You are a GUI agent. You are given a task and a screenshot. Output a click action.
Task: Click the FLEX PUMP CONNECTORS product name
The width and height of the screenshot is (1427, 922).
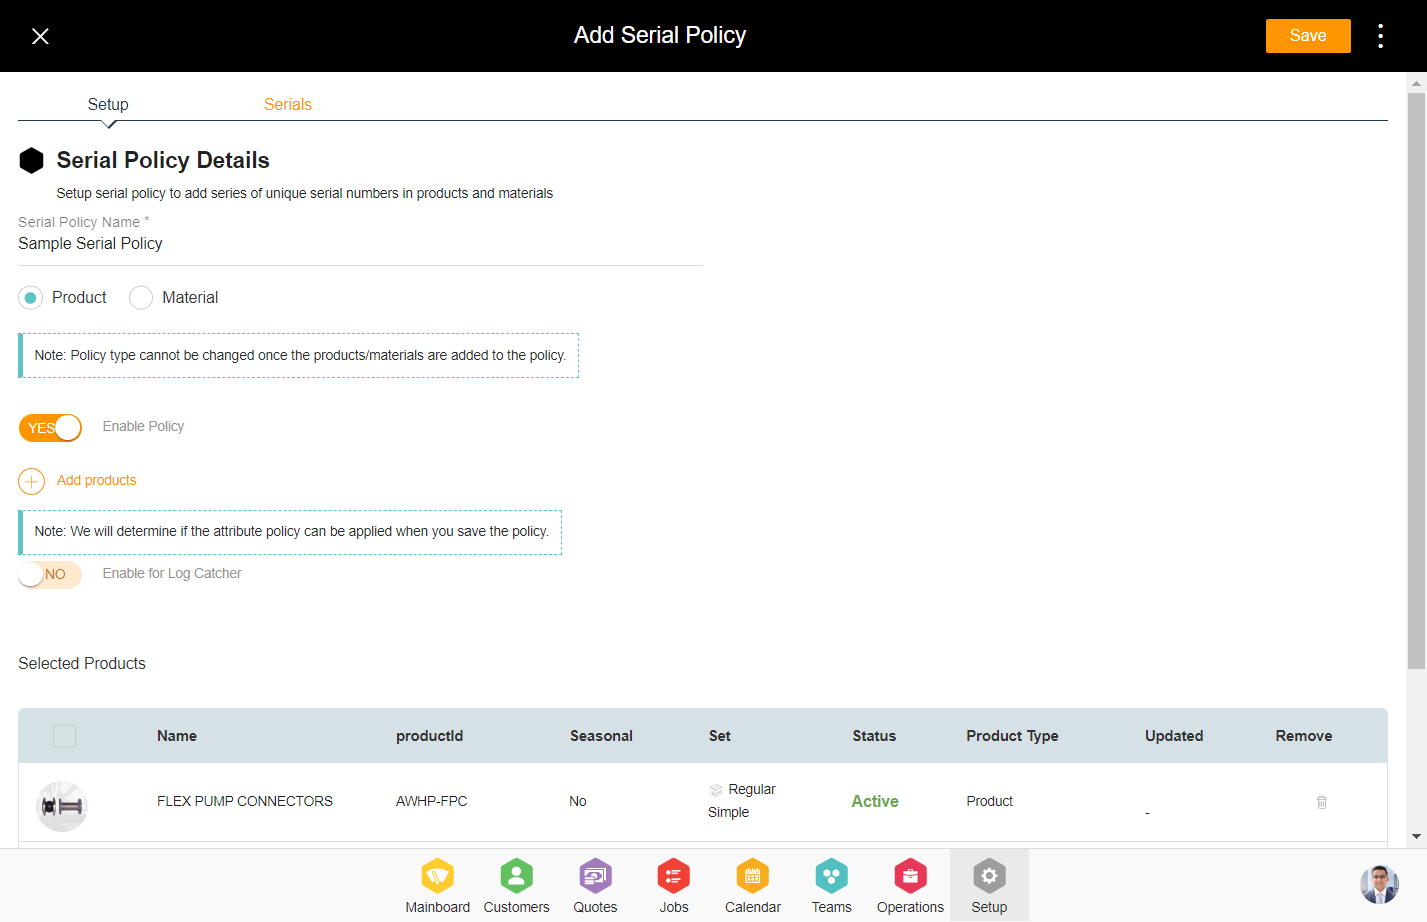[x=245, y=801]
